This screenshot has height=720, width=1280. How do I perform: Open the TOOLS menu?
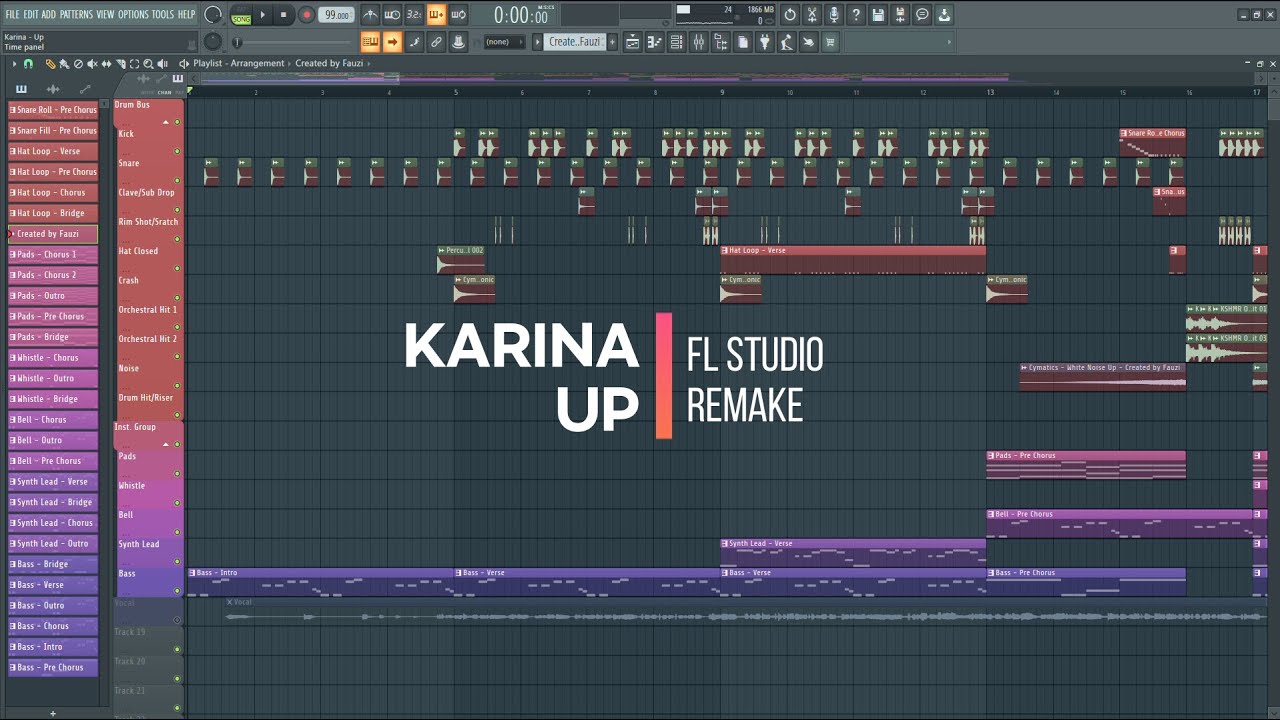point(163,14)
